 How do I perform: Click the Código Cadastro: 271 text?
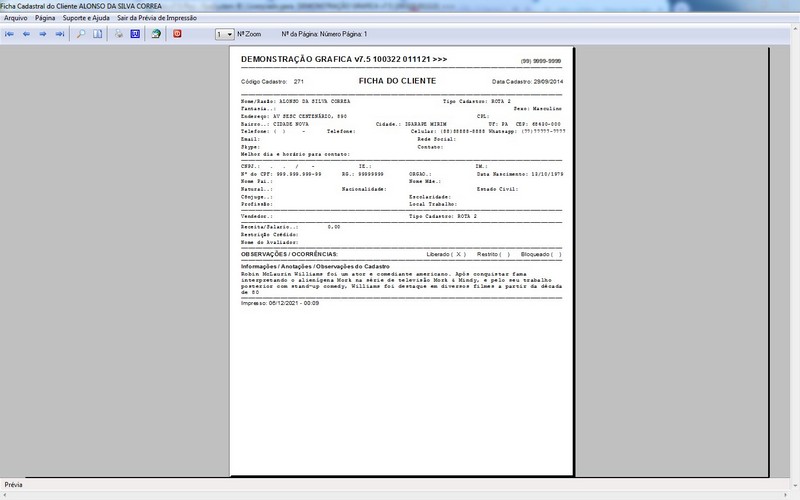click(272, 82)
